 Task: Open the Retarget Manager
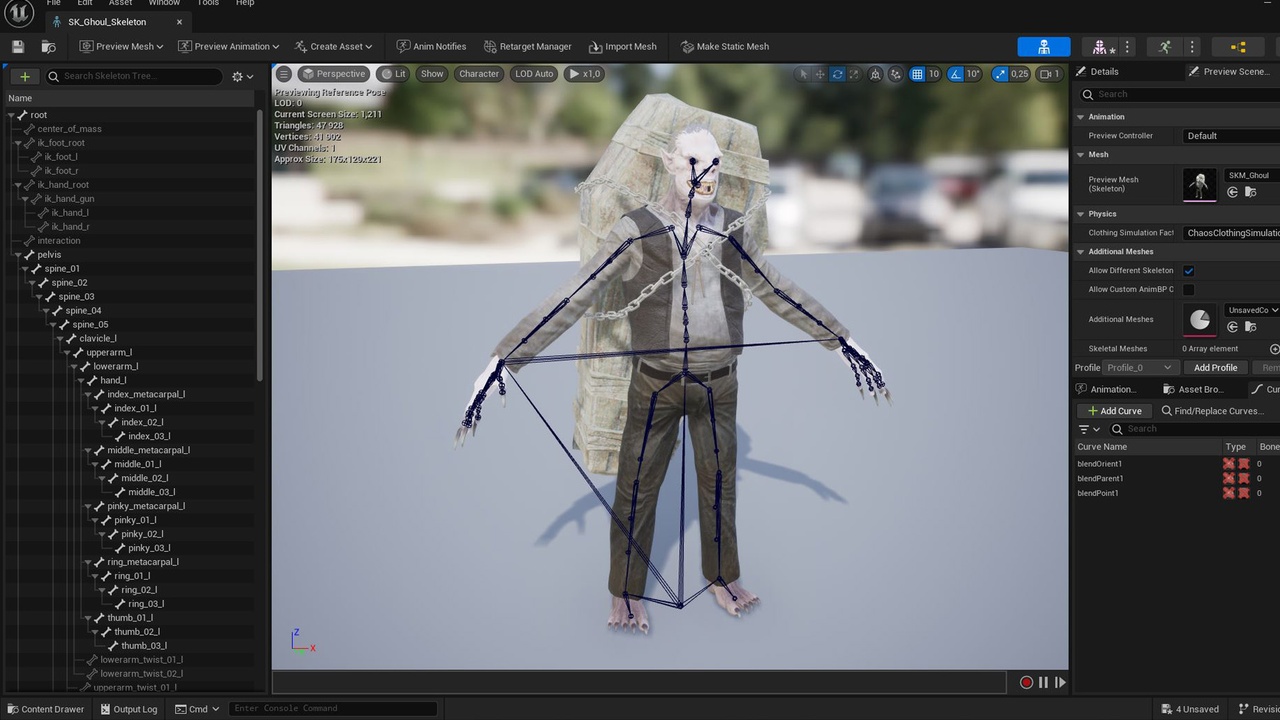tap(527, 46)
